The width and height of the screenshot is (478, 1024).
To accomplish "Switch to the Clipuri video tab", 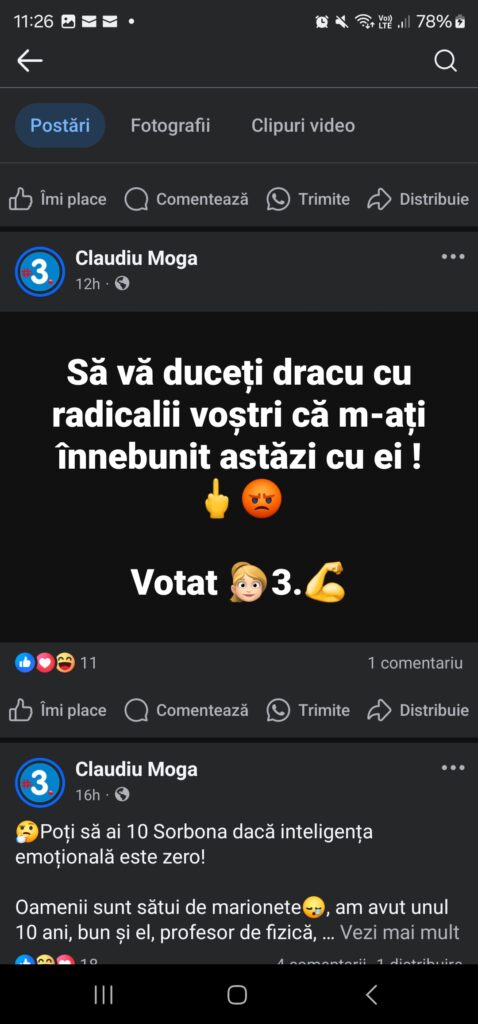I will click(303, 125).
